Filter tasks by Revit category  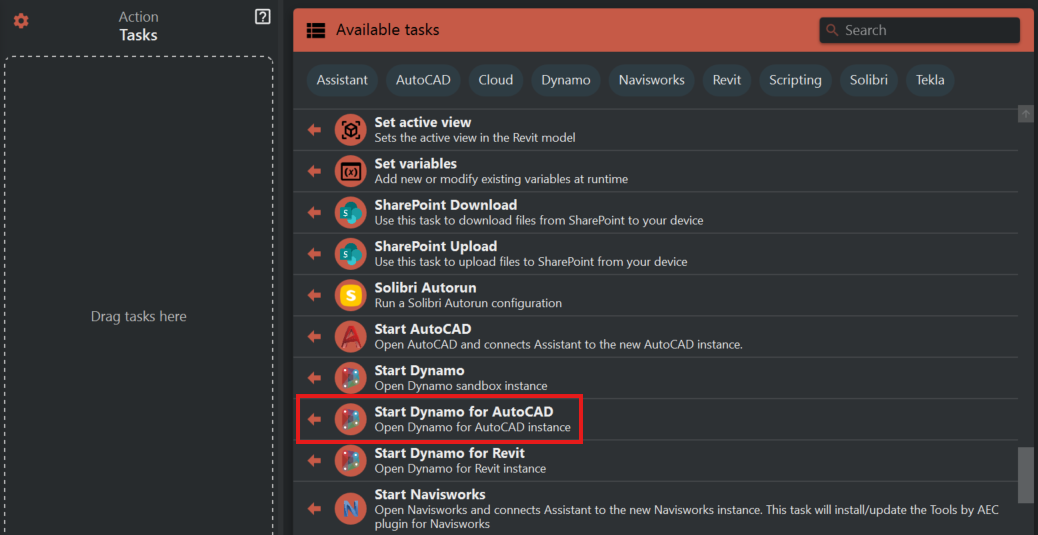tap(727, 80)
